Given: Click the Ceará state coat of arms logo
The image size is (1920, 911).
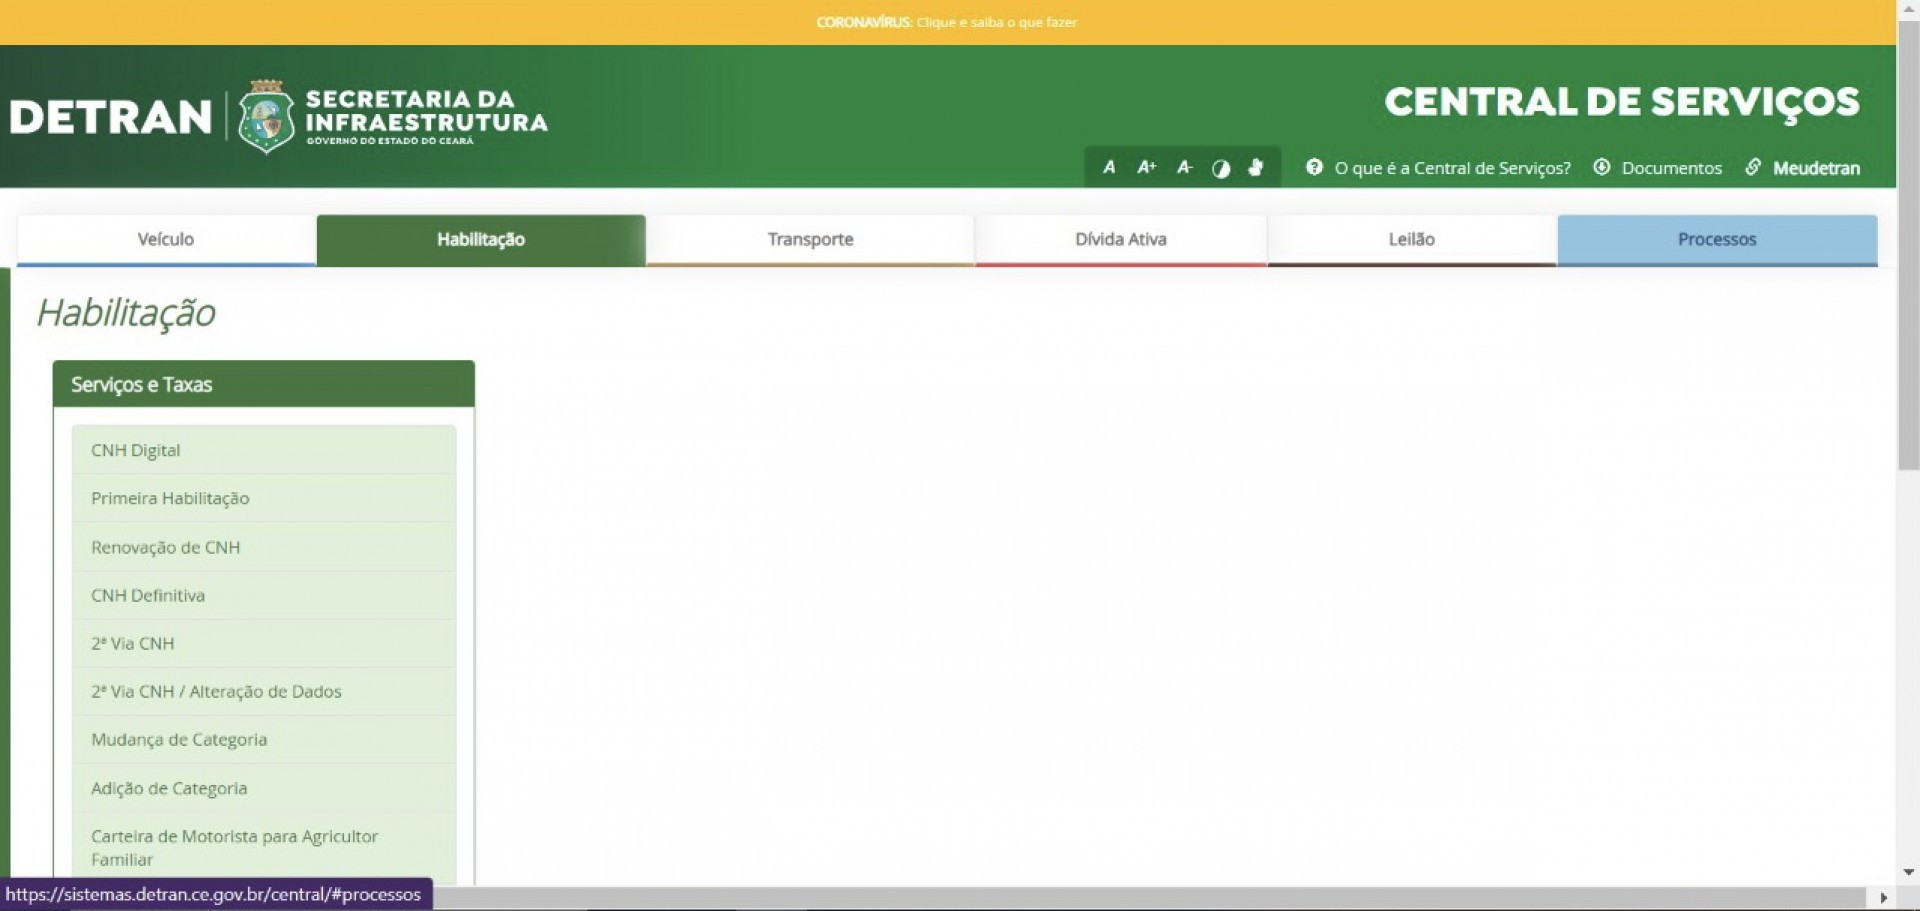Looking at the screenshot, I should 266,117.
